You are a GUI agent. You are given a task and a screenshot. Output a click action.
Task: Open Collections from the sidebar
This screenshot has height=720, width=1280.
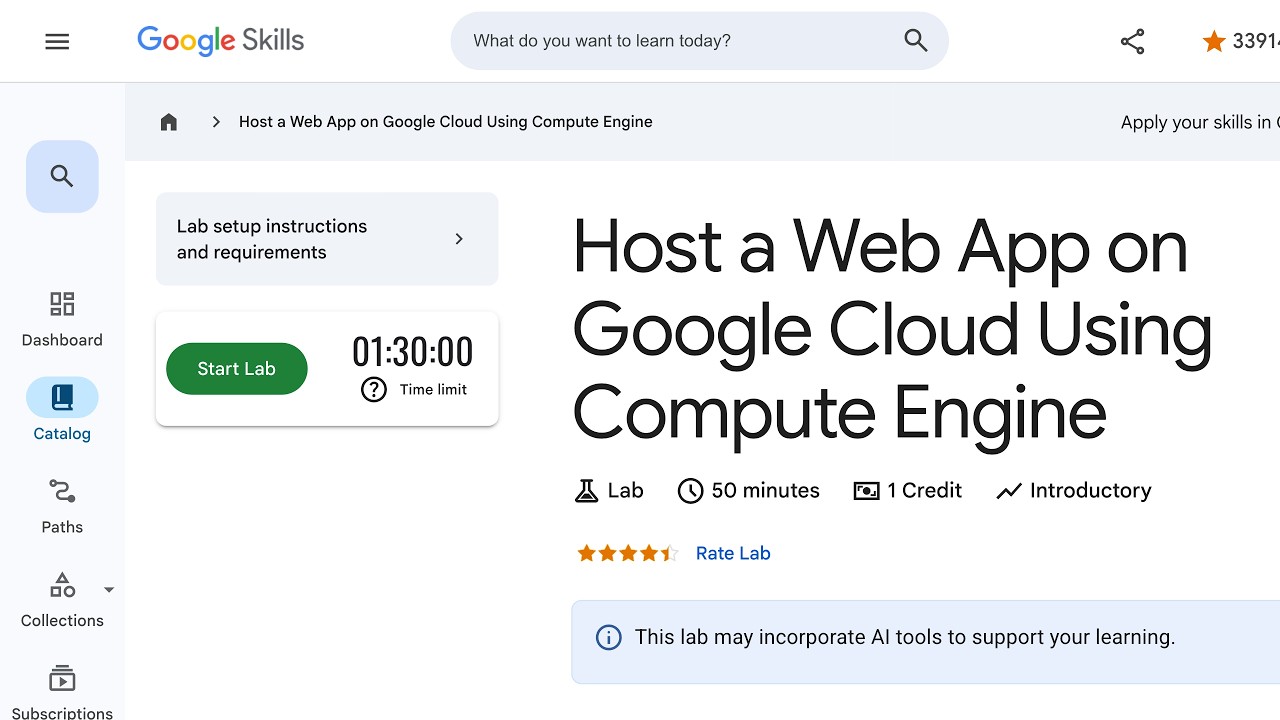pos(62,600)
